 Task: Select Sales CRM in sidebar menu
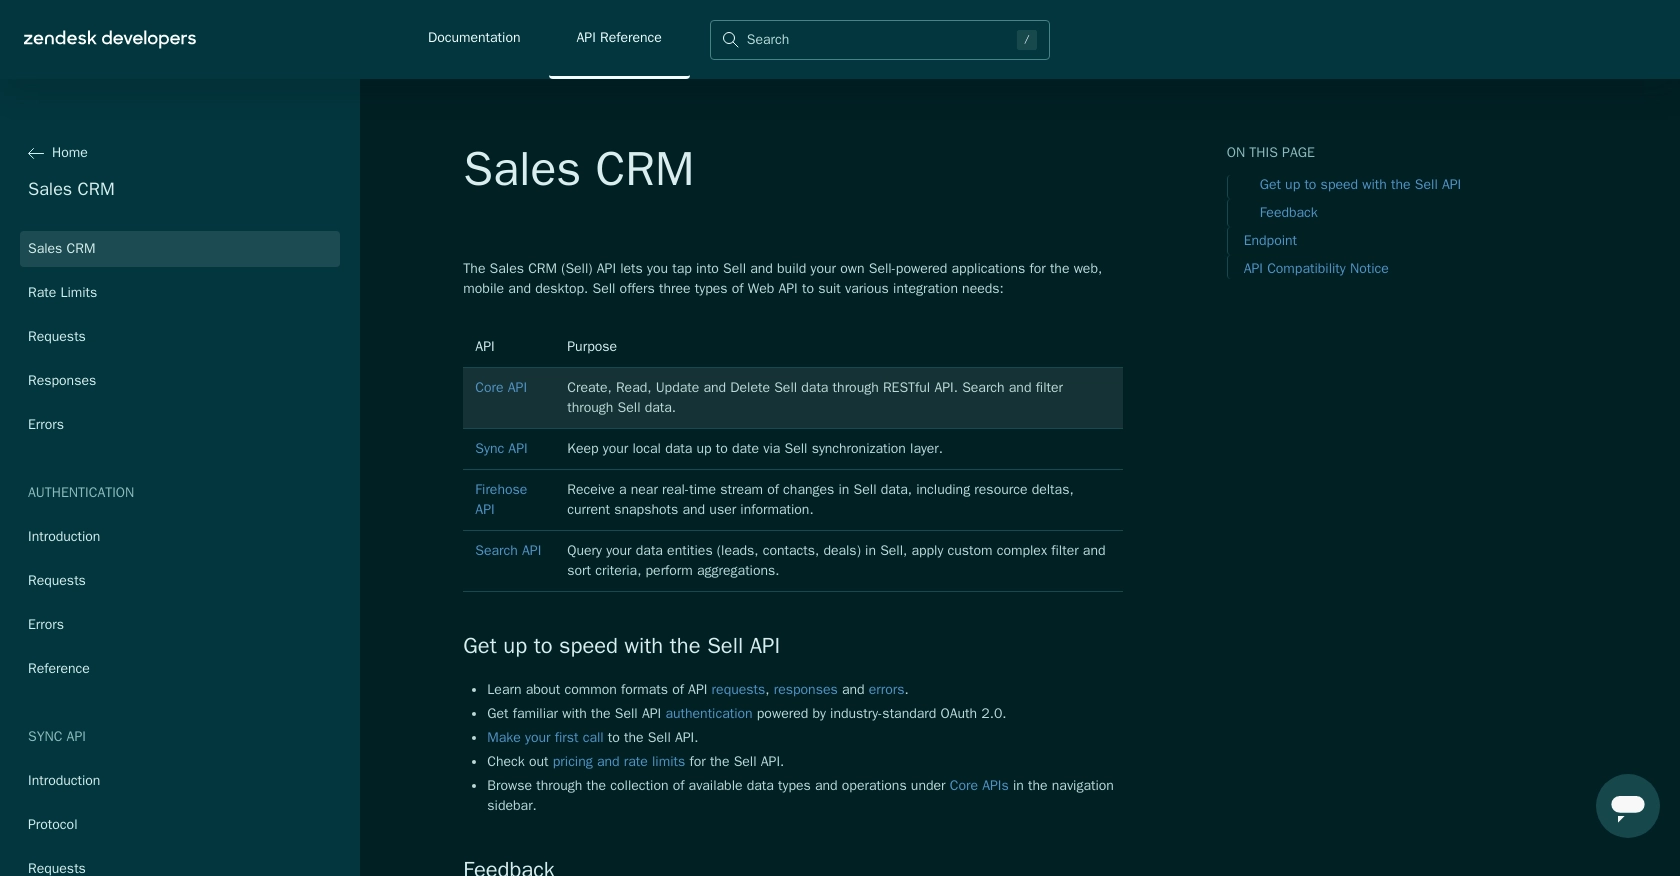pos(180,249)
